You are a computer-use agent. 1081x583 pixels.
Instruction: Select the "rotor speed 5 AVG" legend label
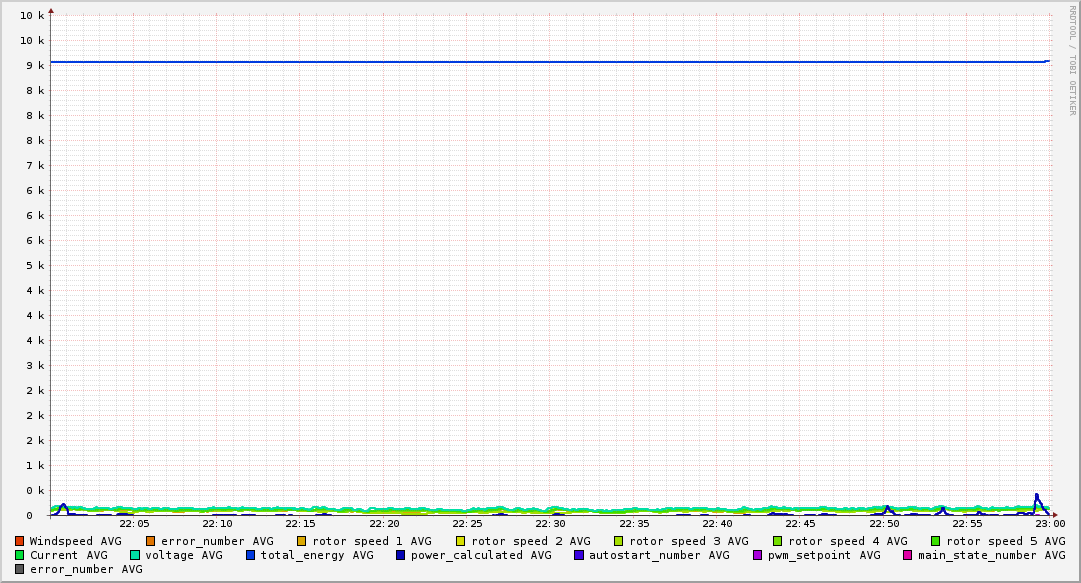[1005, 541]
